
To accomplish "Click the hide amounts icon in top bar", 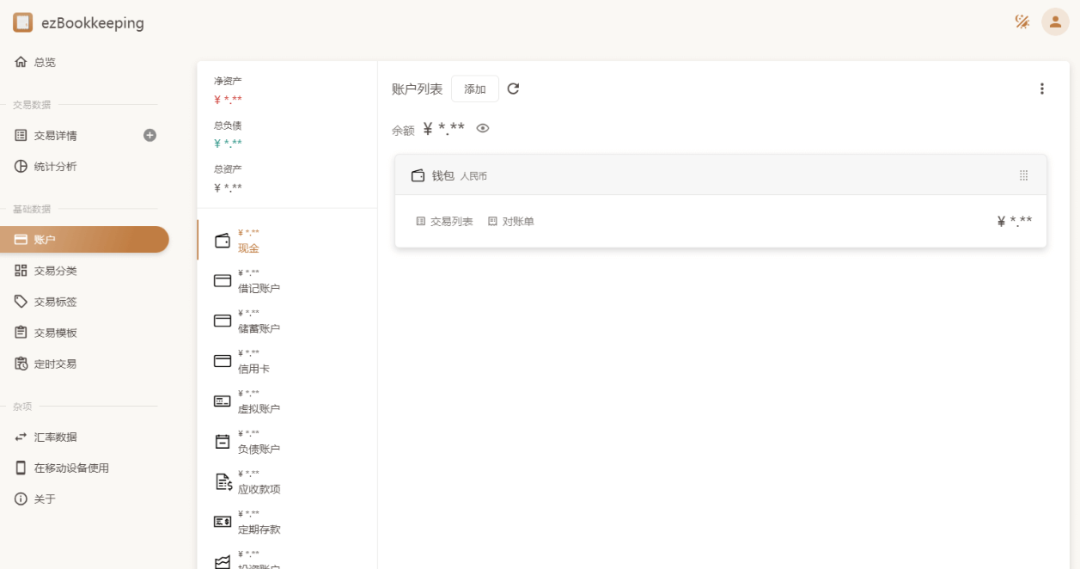I will pyautogui.click(x=1021, y=22).
